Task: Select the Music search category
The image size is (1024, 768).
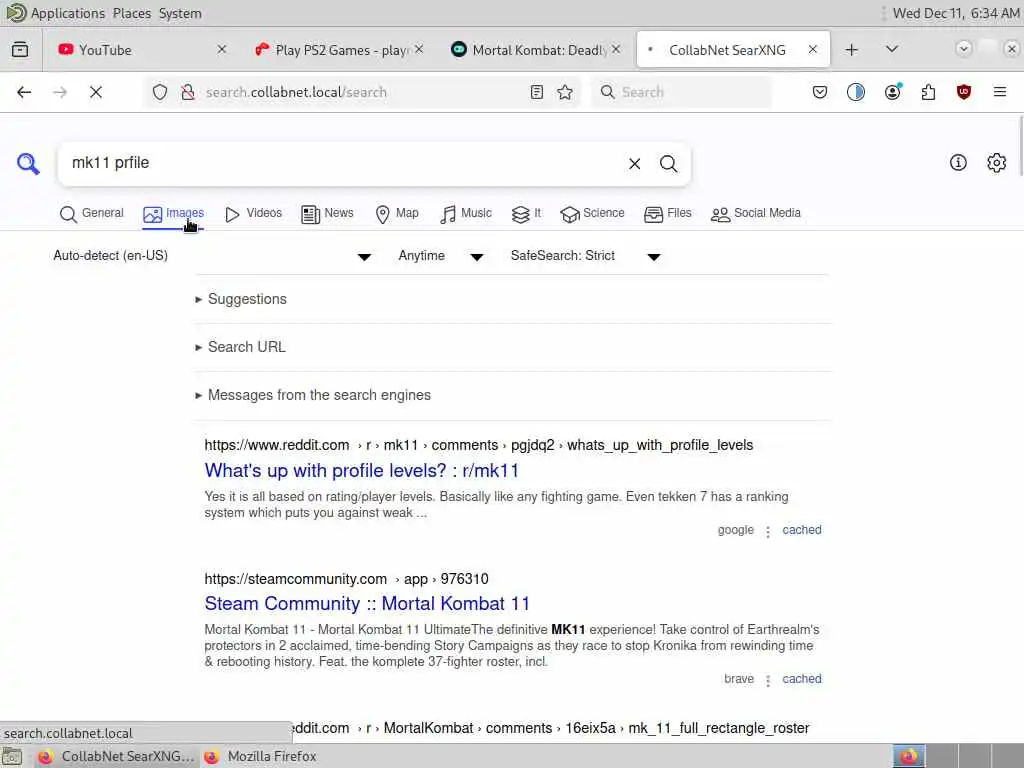Action: (x=466, y=214)
